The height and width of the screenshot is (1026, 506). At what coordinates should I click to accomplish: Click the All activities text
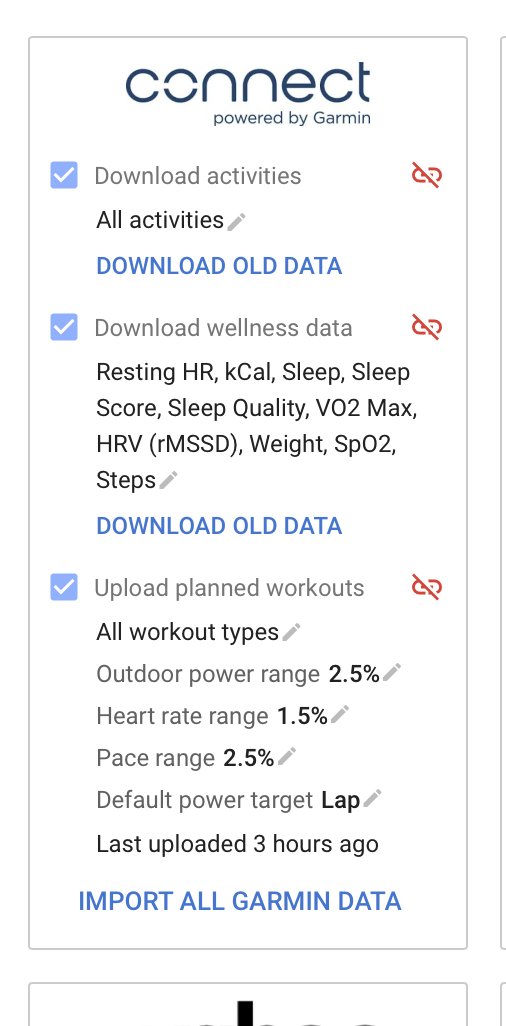(160, 220)
